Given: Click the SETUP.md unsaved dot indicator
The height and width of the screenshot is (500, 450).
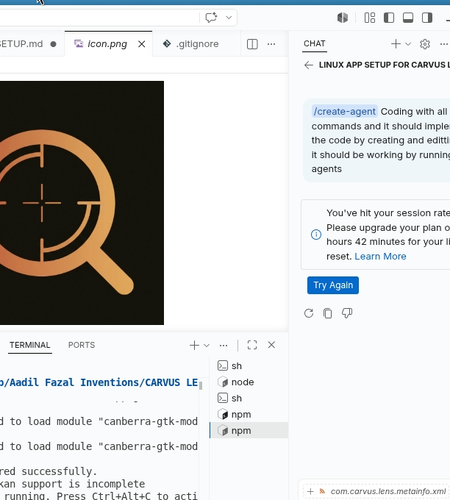Looking at the screenshot, I should pos(53,44).
